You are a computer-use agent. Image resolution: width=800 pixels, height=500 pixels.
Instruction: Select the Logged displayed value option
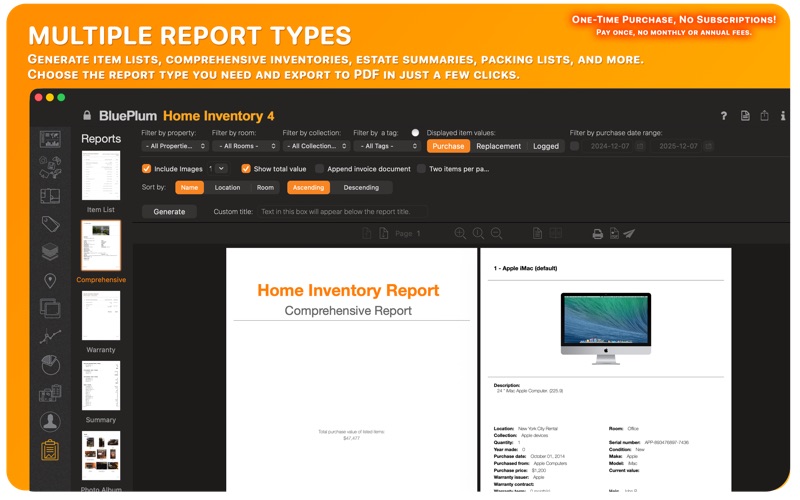point(546,146)
